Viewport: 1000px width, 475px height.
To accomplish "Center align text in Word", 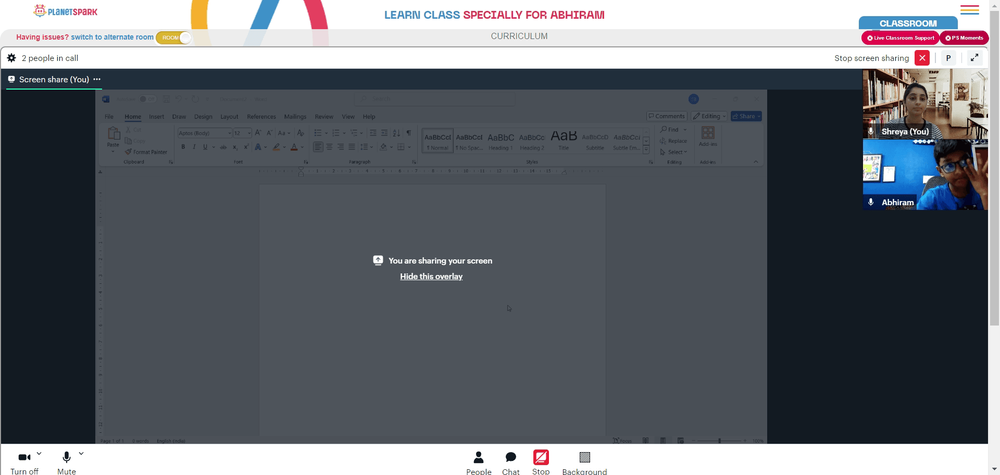I will point(329,147).
